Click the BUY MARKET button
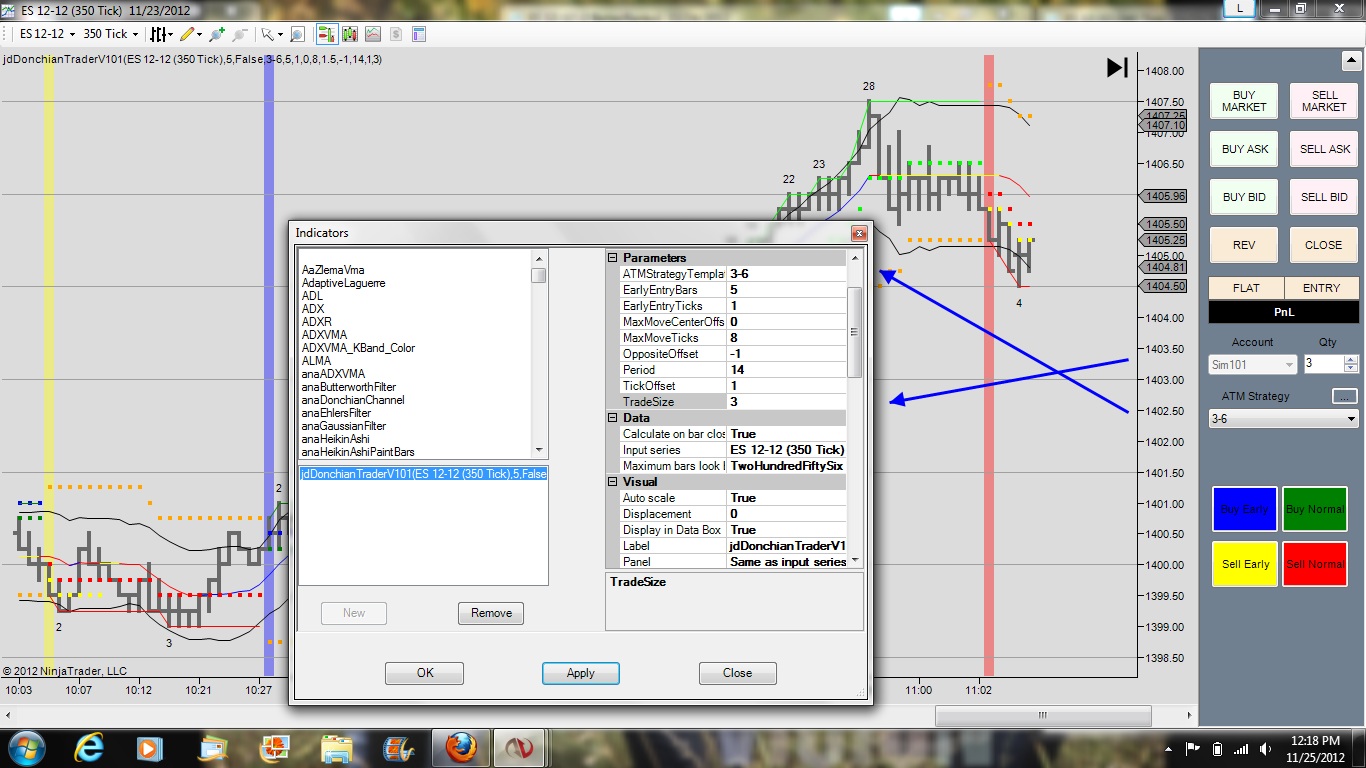The width and height of the screenshot is (1366, 768). point(1244,101)
